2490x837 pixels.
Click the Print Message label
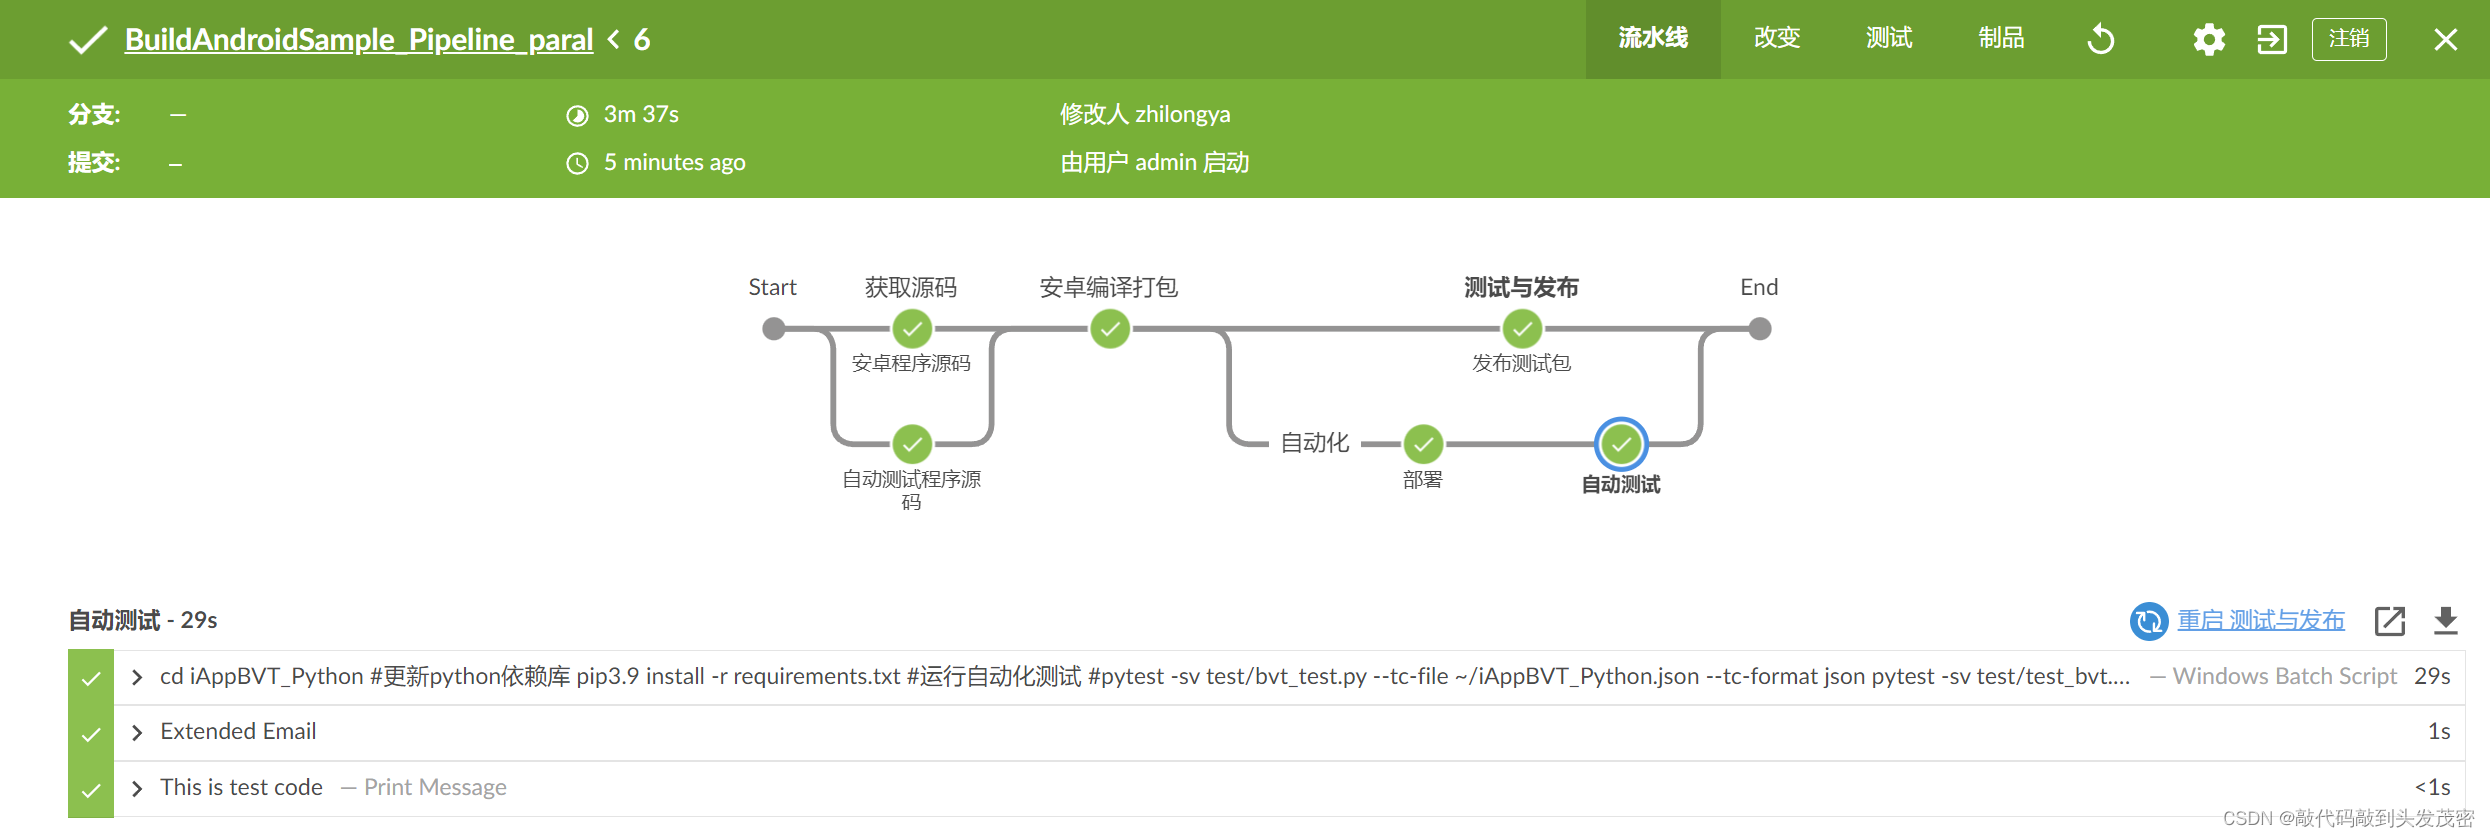point(435,788)
